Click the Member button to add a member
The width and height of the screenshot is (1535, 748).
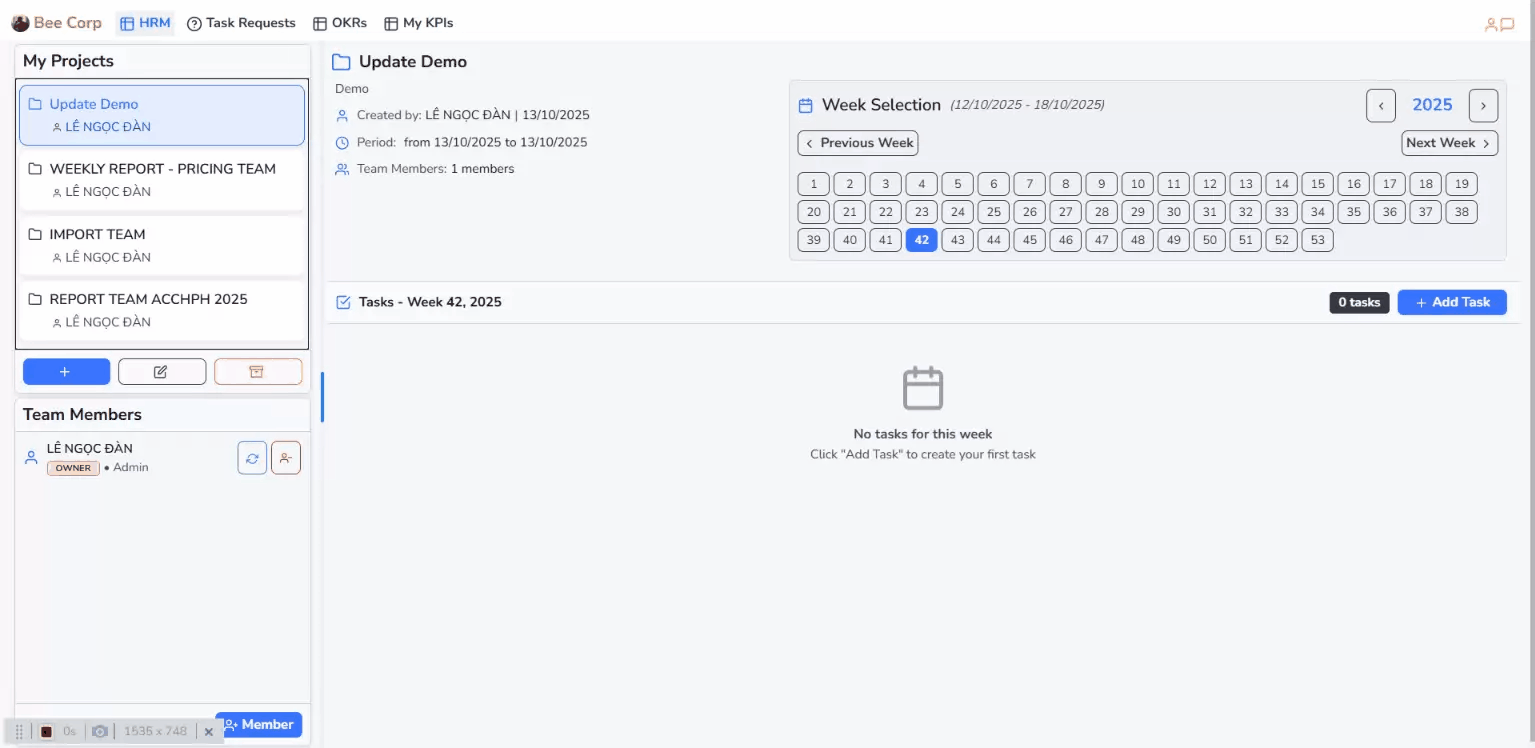(258, 724)
